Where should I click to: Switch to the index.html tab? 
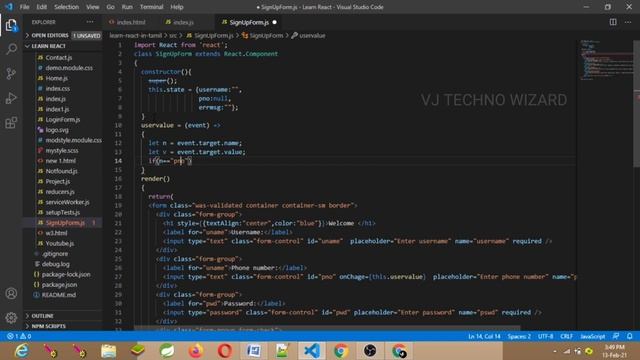131,22
